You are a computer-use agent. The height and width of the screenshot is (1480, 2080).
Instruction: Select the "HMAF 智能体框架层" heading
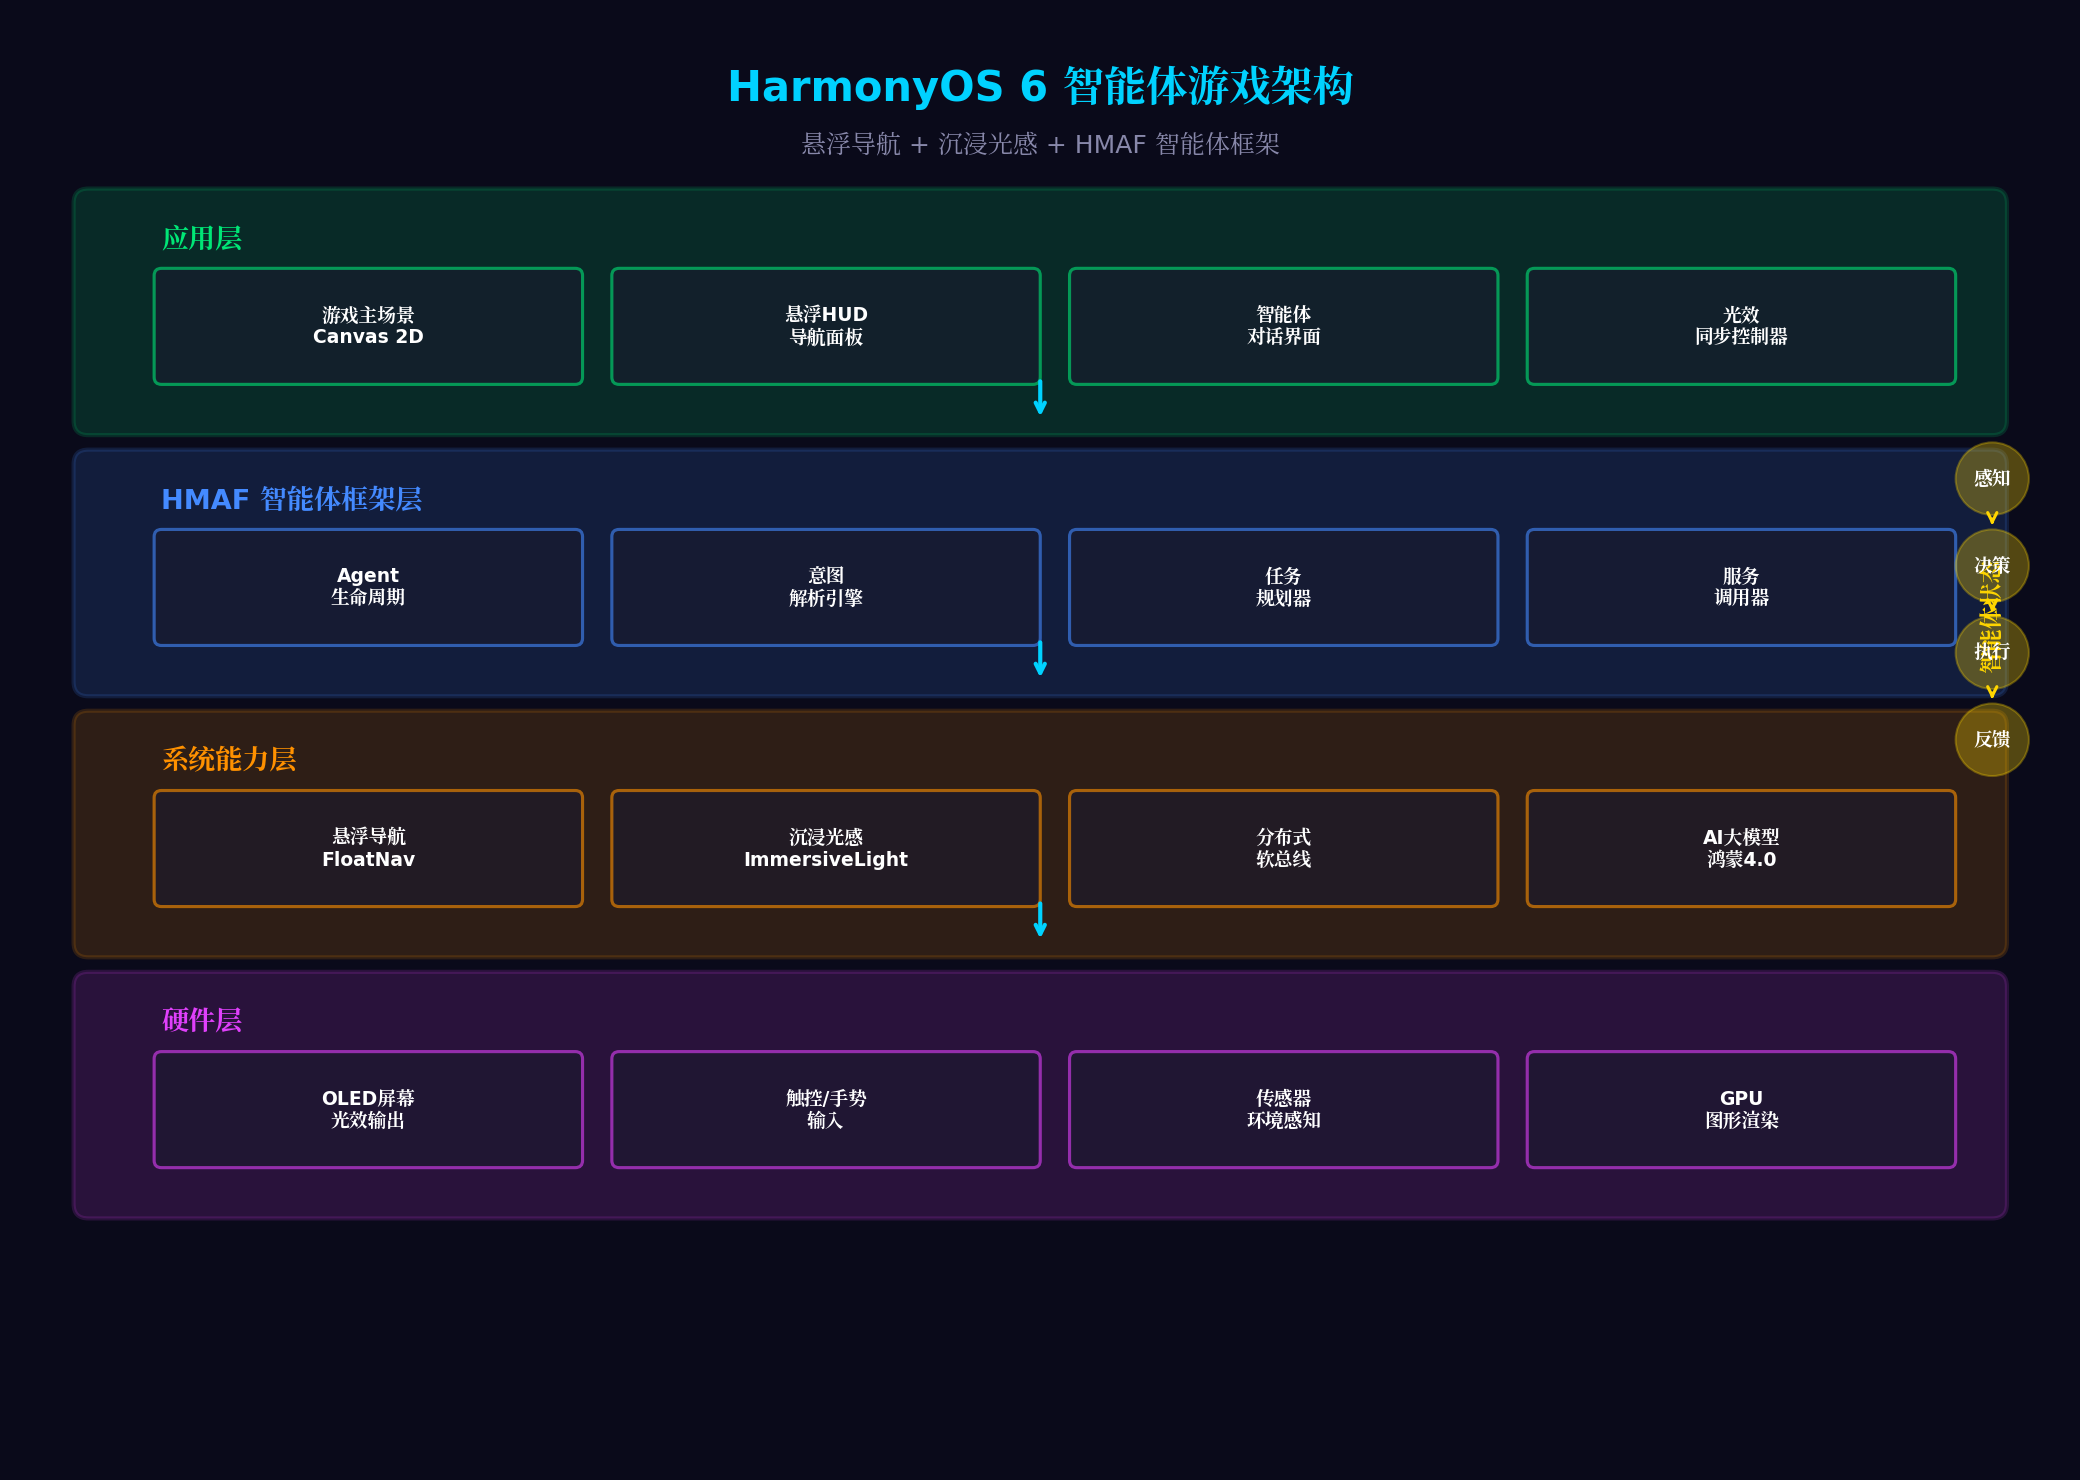coord(292,499)
